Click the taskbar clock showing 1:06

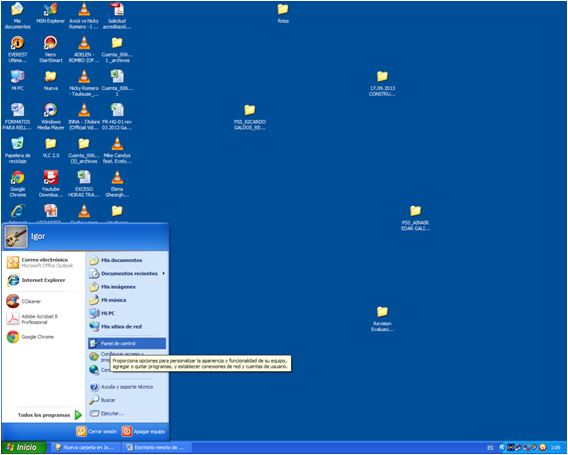pyautogui.click(x=555, y=448)
